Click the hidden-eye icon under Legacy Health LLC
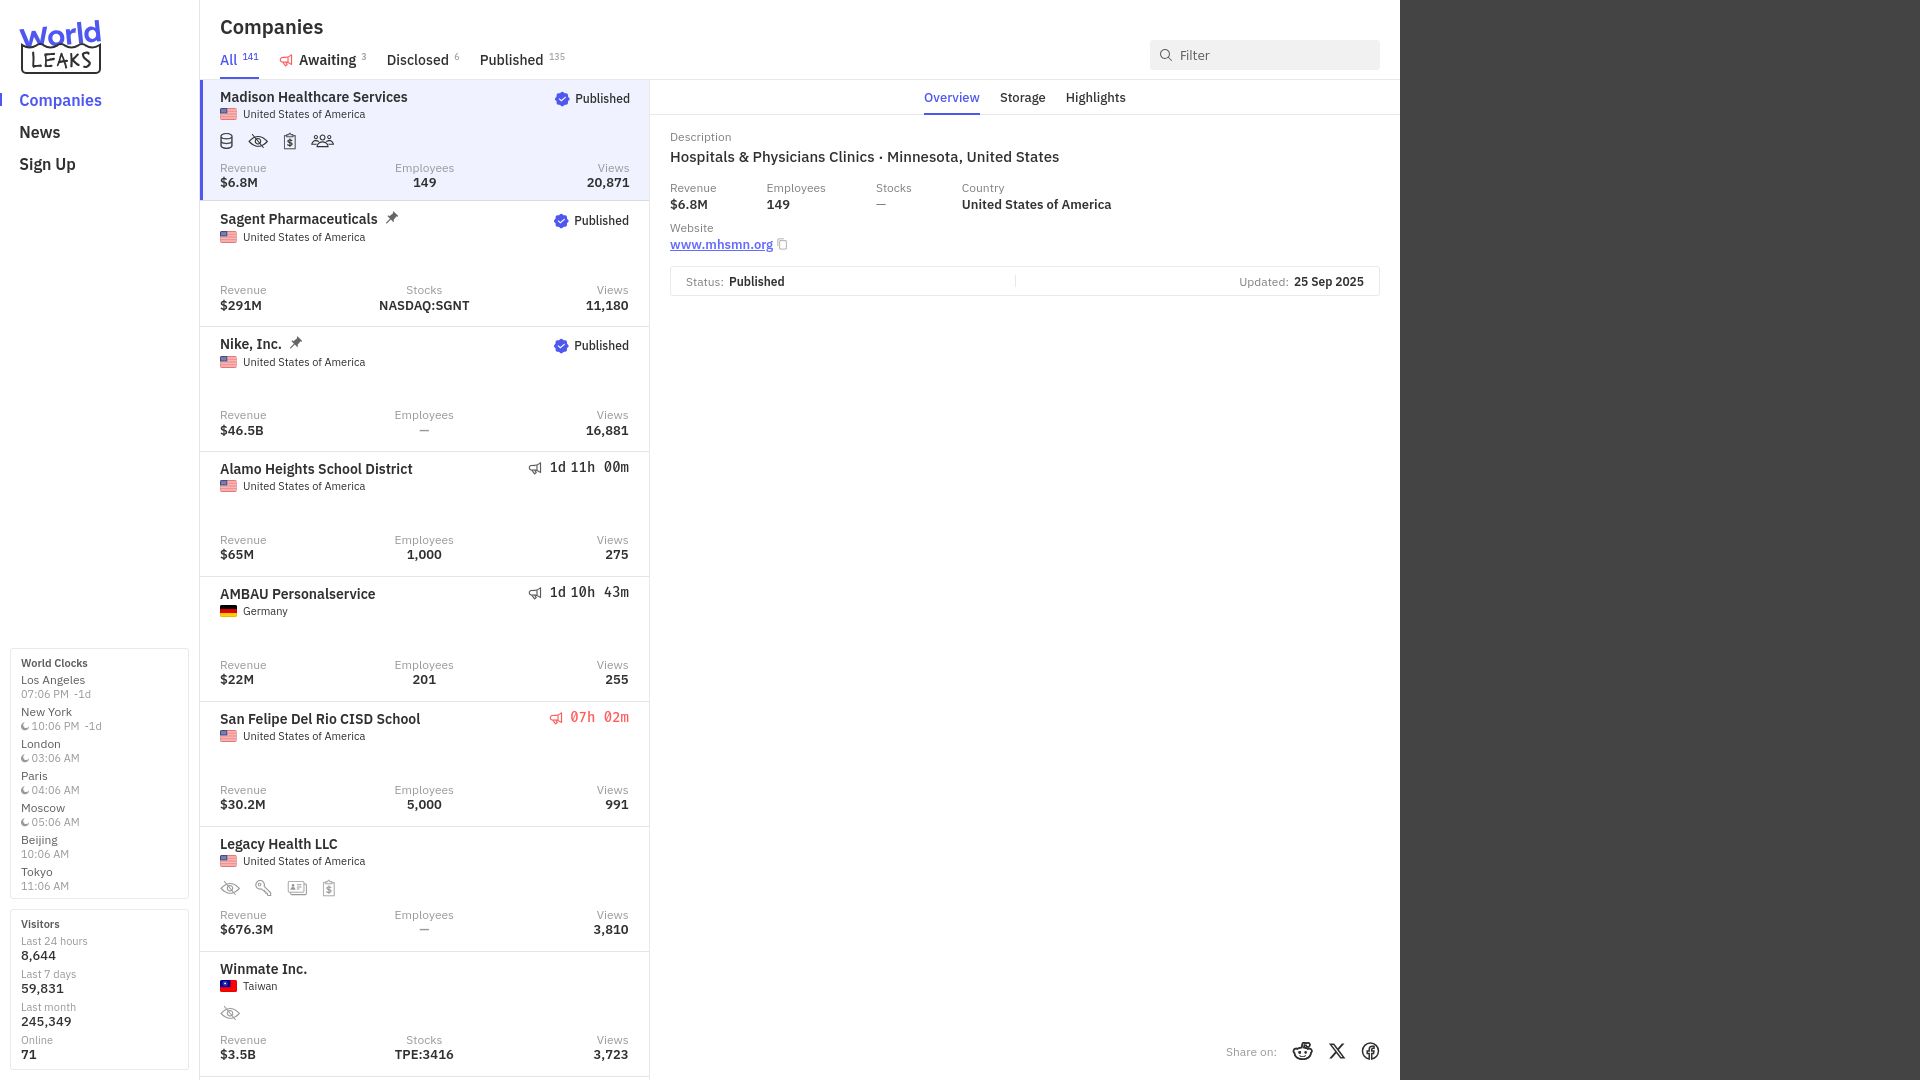Image resolution: width=1920 pixels, height=1080 pixels. tap(230, 888)
